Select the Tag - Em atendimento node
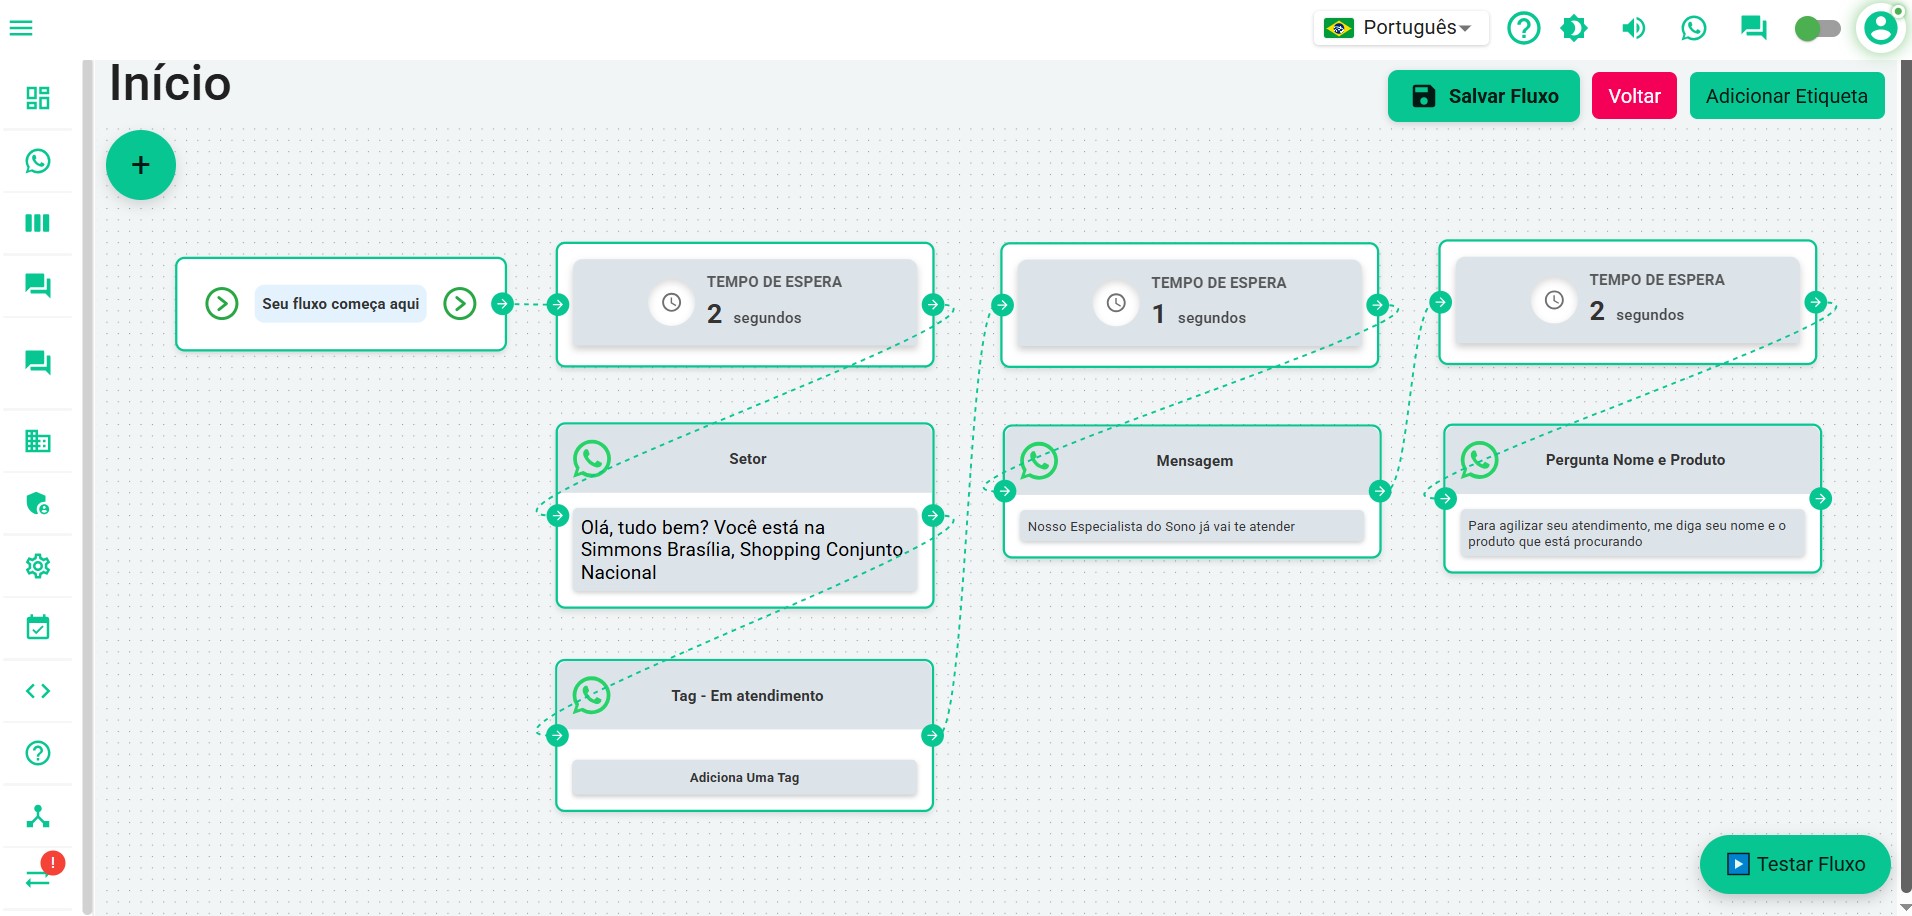1912x916 pixels. [x=746, y=696]
